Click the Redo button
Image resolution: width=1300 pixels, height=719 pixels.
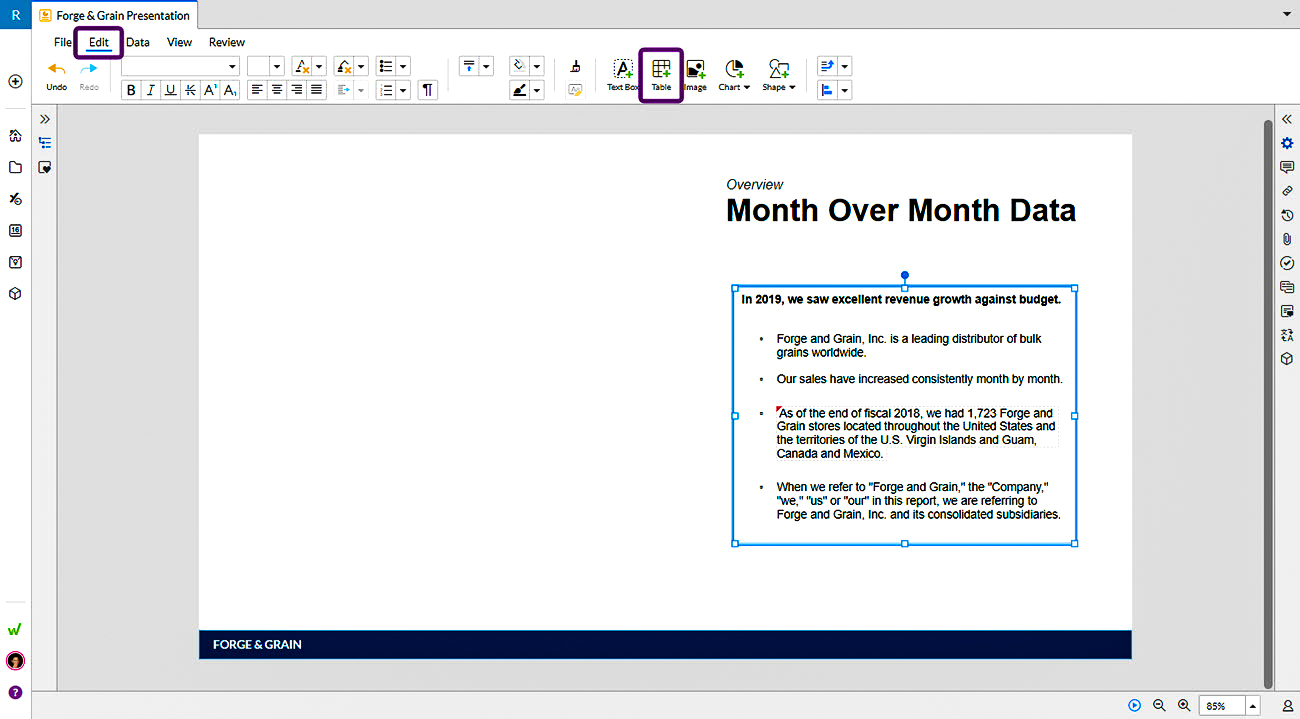click(89, 68)
